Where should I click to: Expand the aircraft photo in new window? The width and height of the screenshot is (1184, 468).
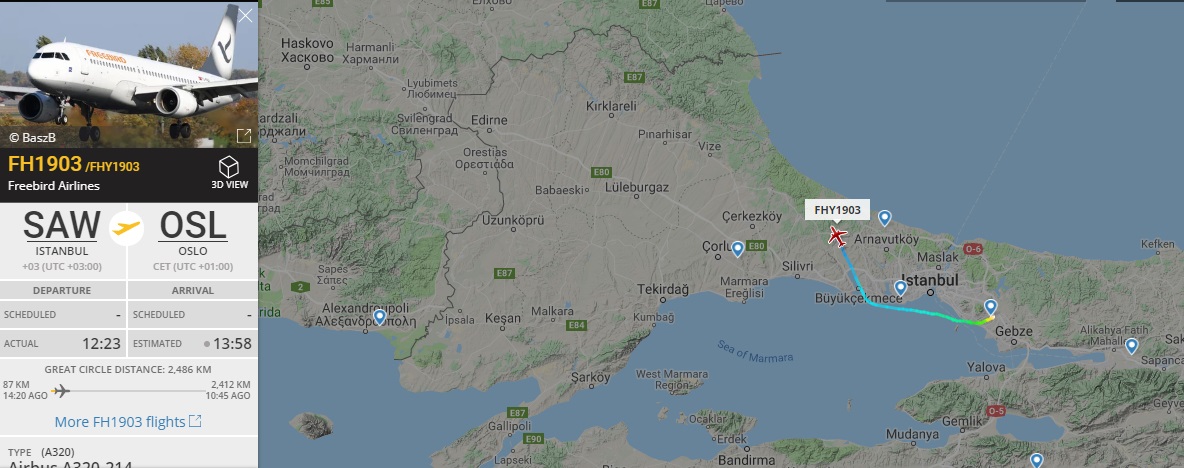tap(244, 136)
